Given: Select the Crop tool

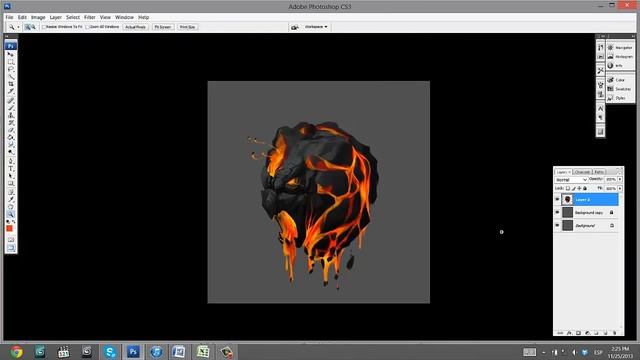Looking at the screenshot, I should (x=11, y=84).
